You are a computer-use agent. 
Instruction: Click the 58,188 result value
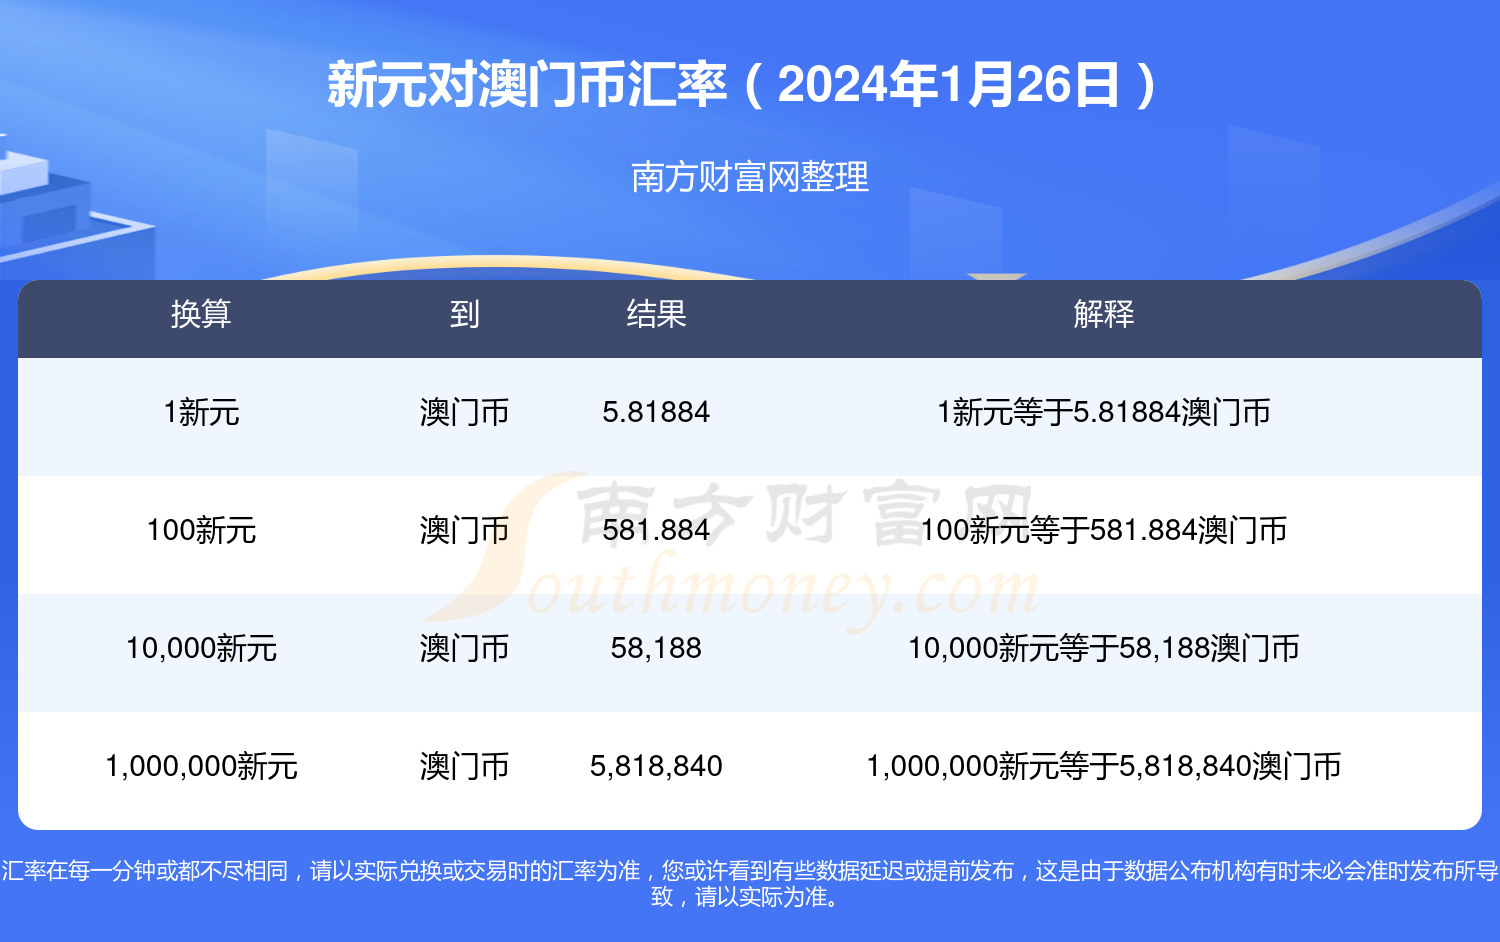pyautogui.click(x=656, y=648)
